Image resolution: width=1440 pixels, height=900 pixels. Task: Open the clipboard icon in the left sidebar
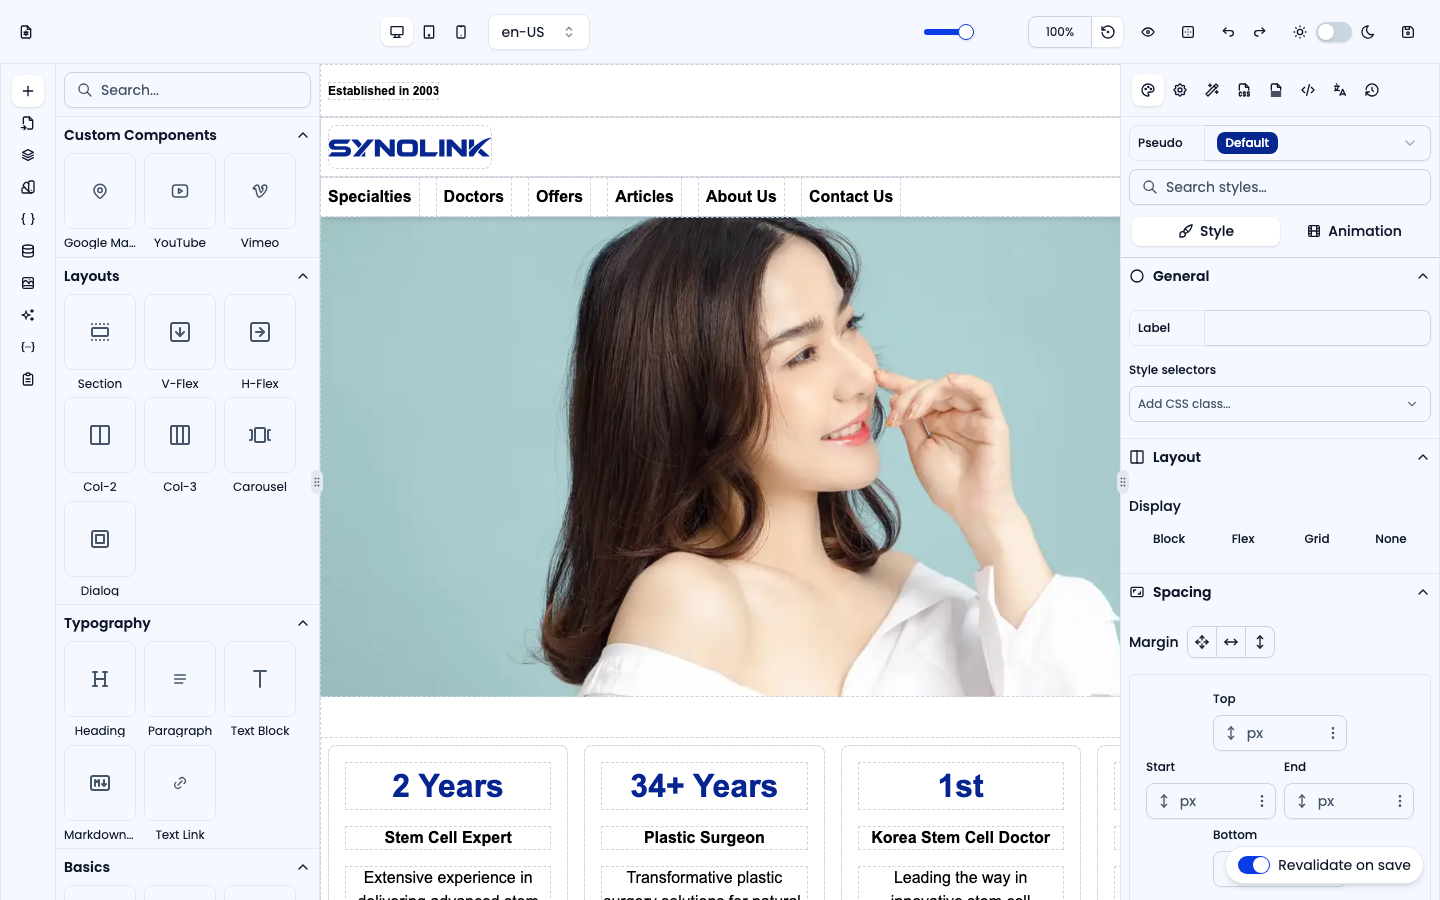click(28, 379)
